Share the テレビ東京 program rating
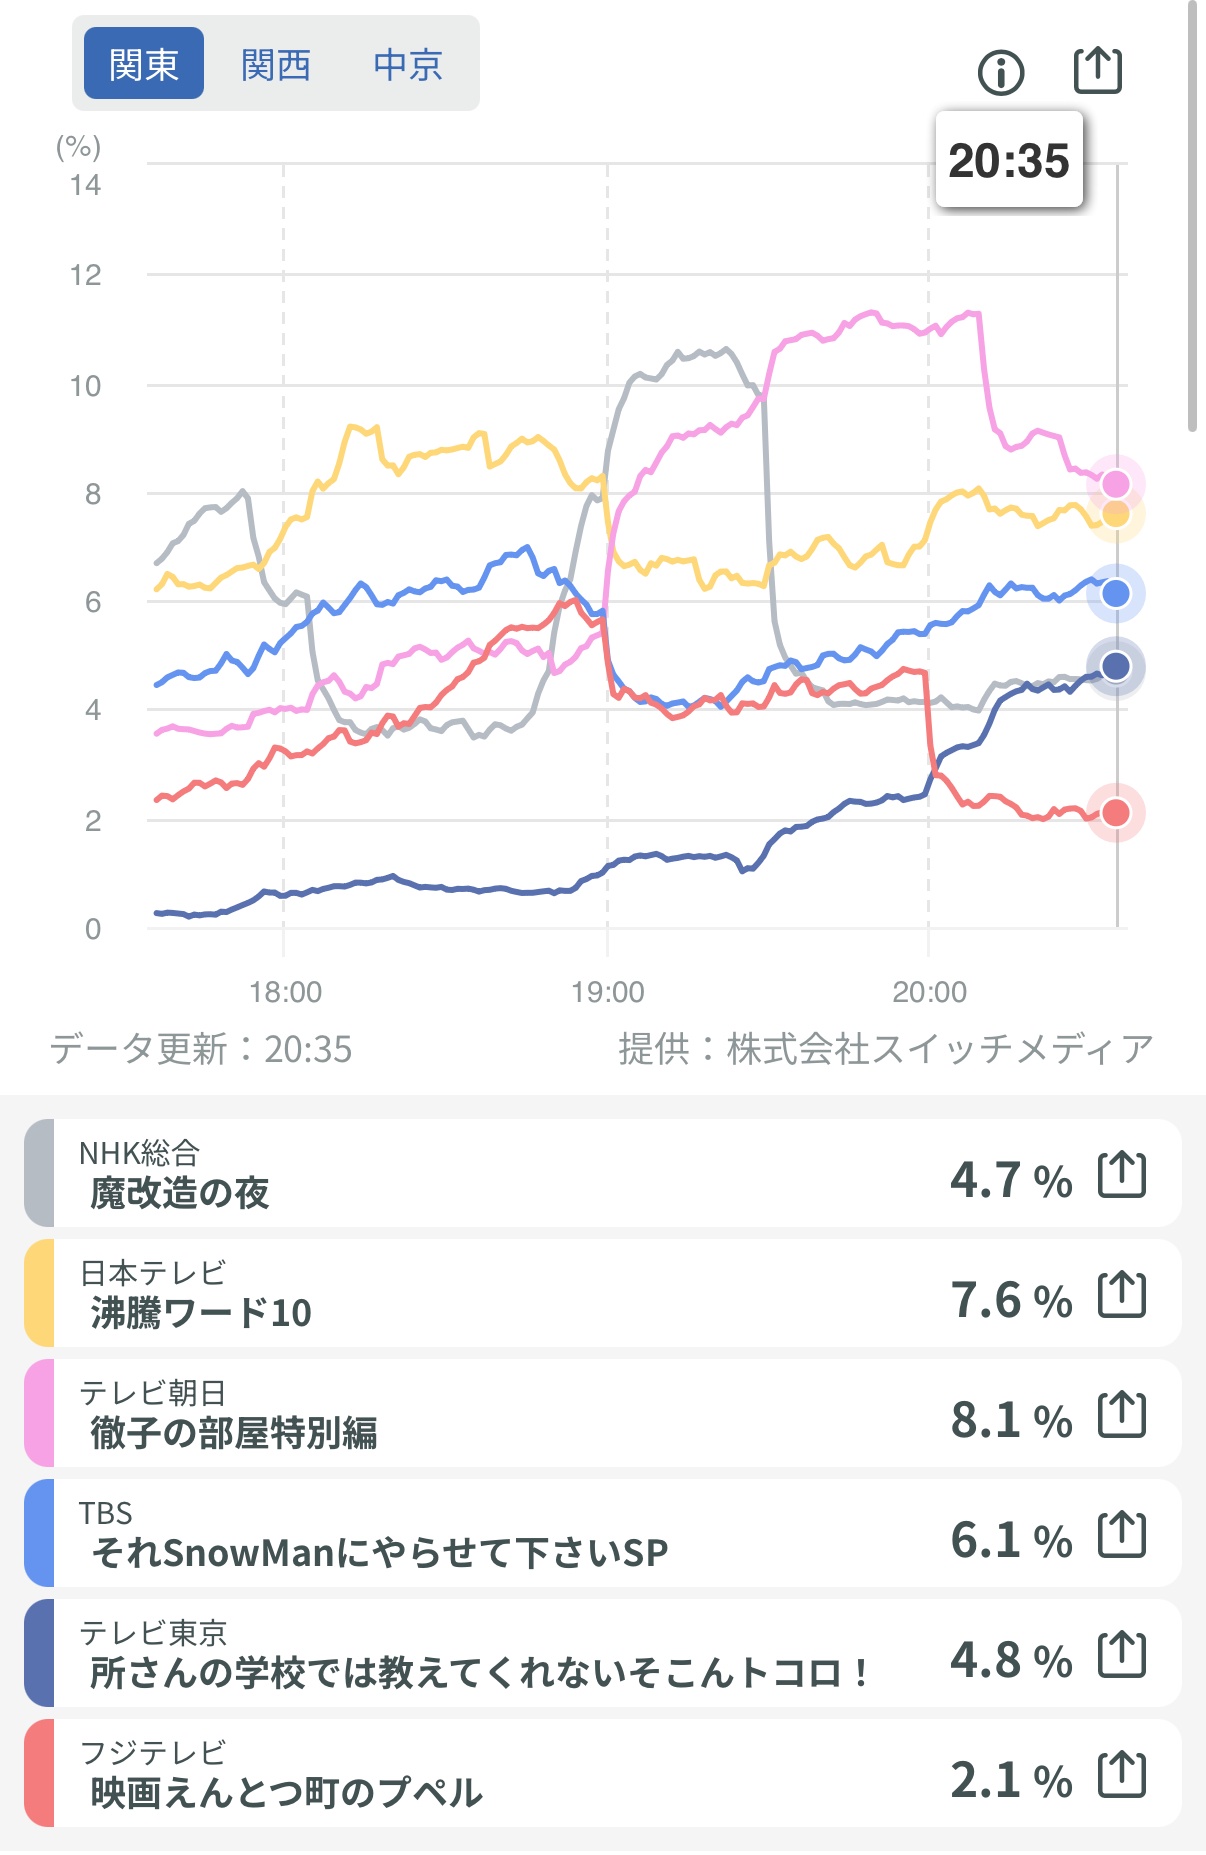The height and width of the screenshot is (1855, 1206). click(x=1121, y=1655)
